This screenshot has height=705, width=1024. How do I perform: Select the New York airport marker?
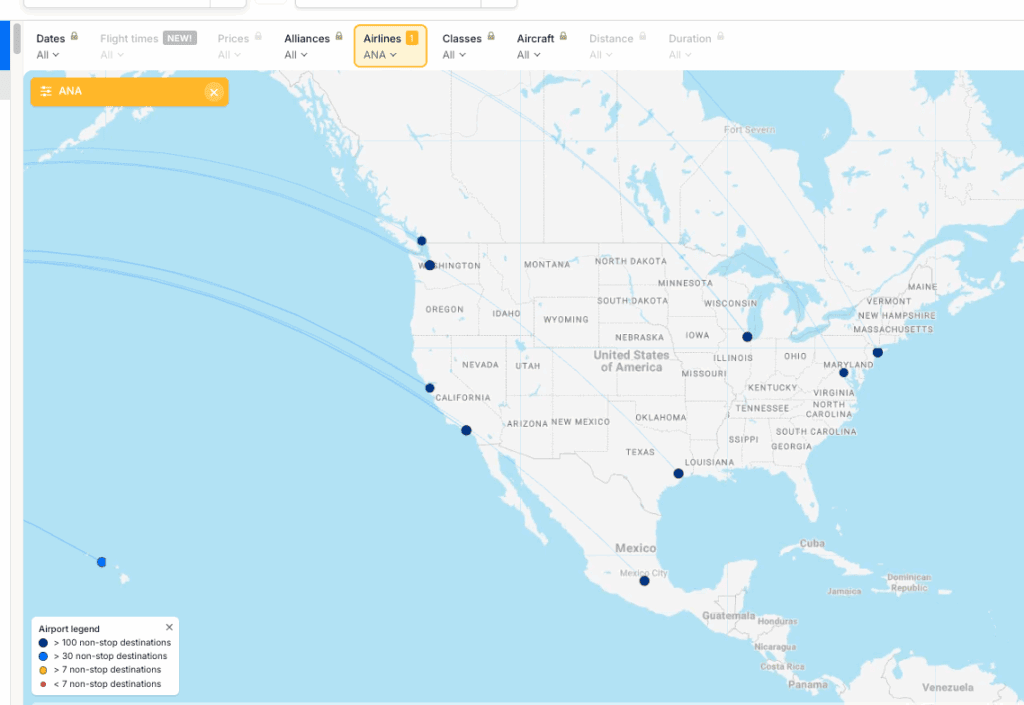click(x=878, y=352)
